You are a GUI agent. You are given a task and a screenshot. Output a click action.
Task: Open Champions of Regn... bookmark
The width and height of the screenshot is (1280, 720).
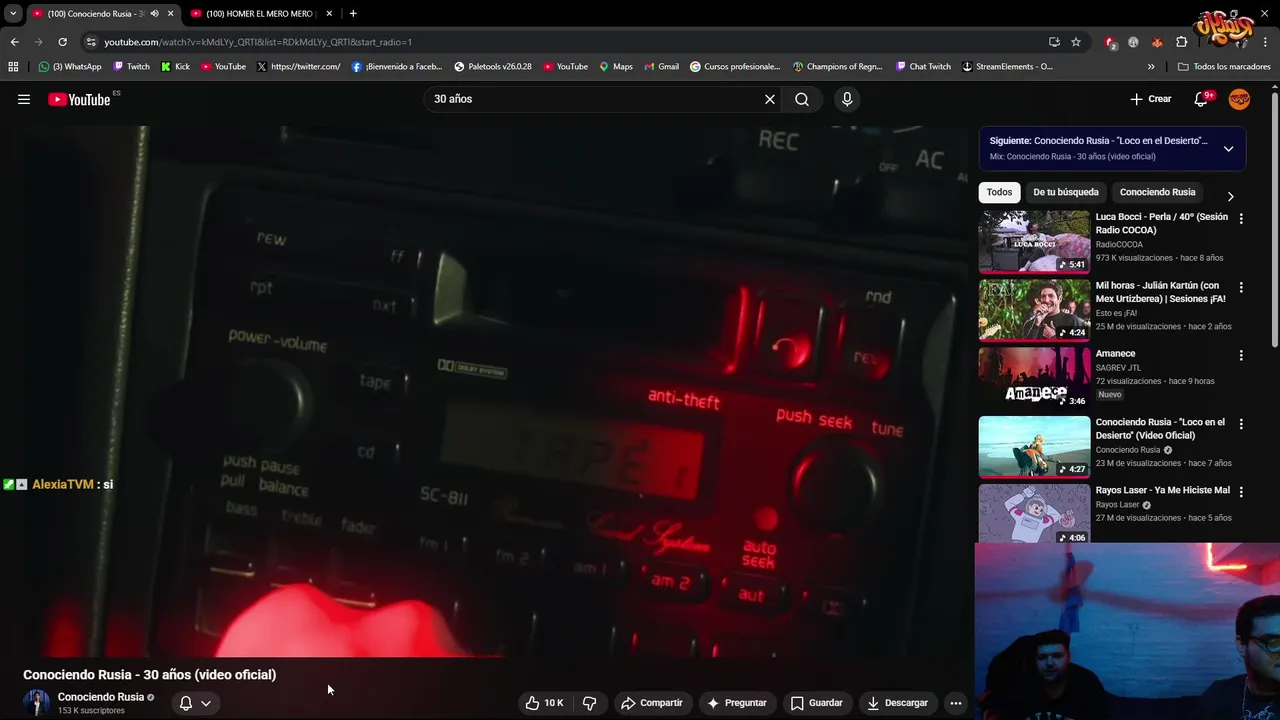coord(838,66)
